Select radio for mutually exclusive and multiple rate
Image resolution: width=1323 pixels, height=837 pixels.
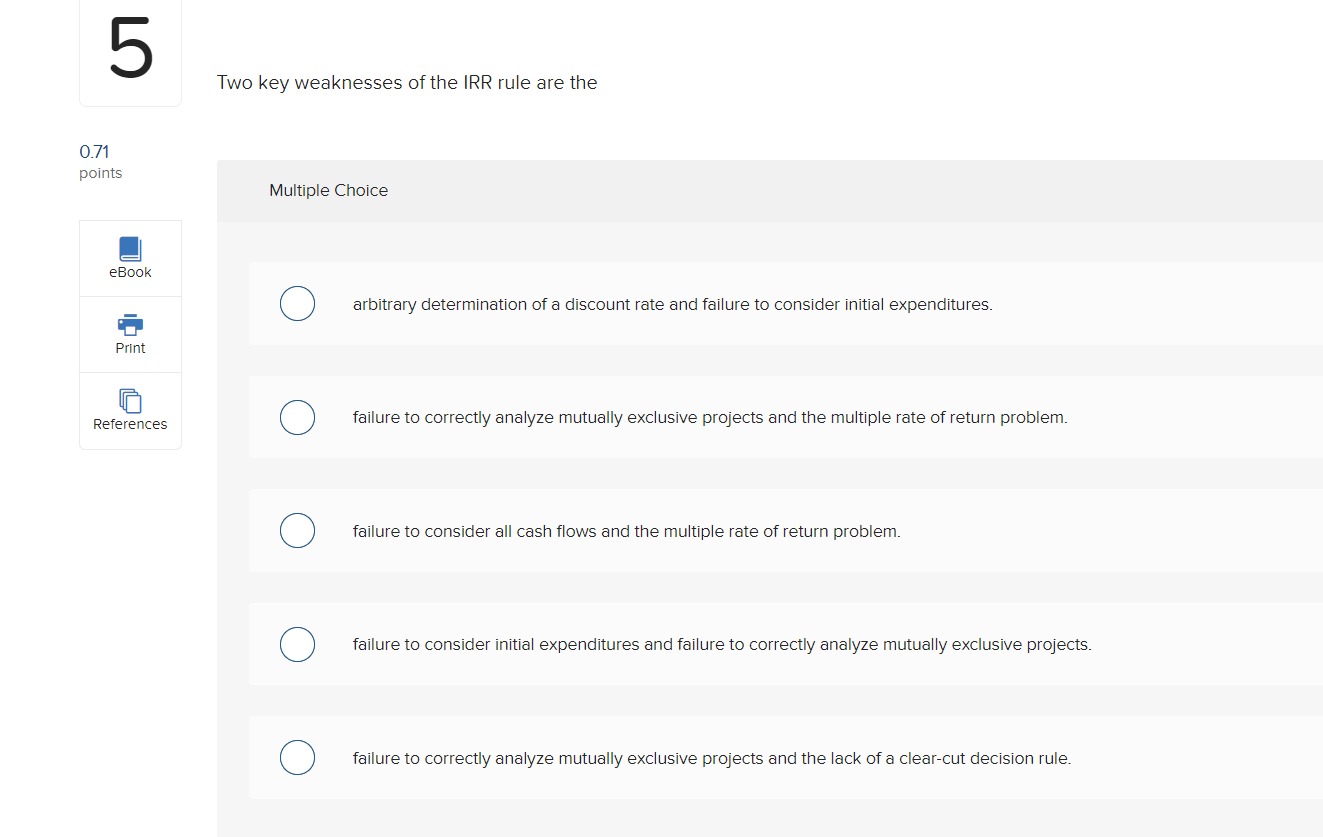tap(297, 417)
